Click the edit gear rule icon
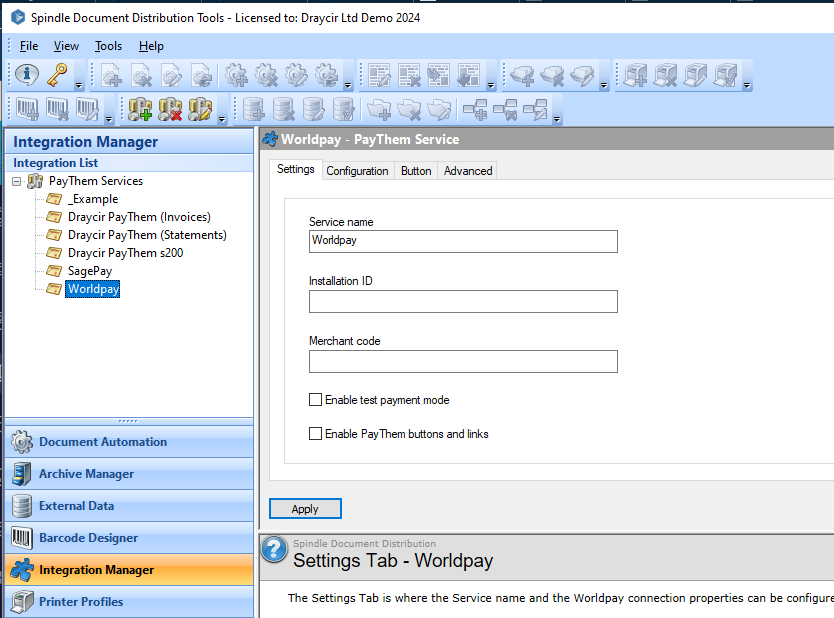Viewport: 834px width, 618px height. (296, 76)
